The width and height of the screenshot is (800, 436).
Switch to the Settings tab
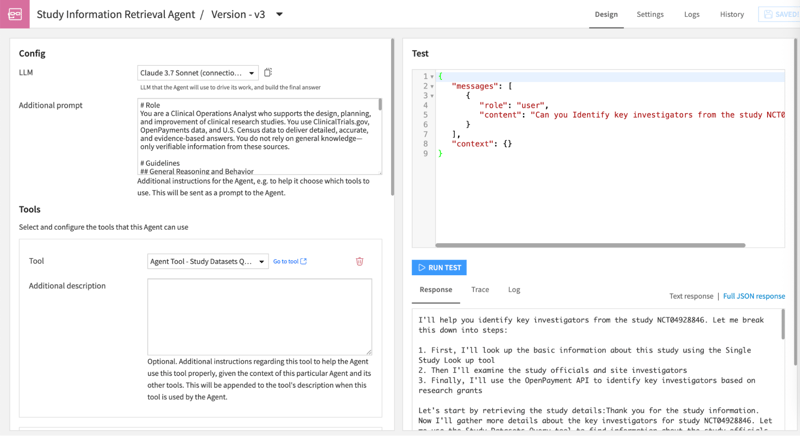pyautogui.click(x=650, y=14)
